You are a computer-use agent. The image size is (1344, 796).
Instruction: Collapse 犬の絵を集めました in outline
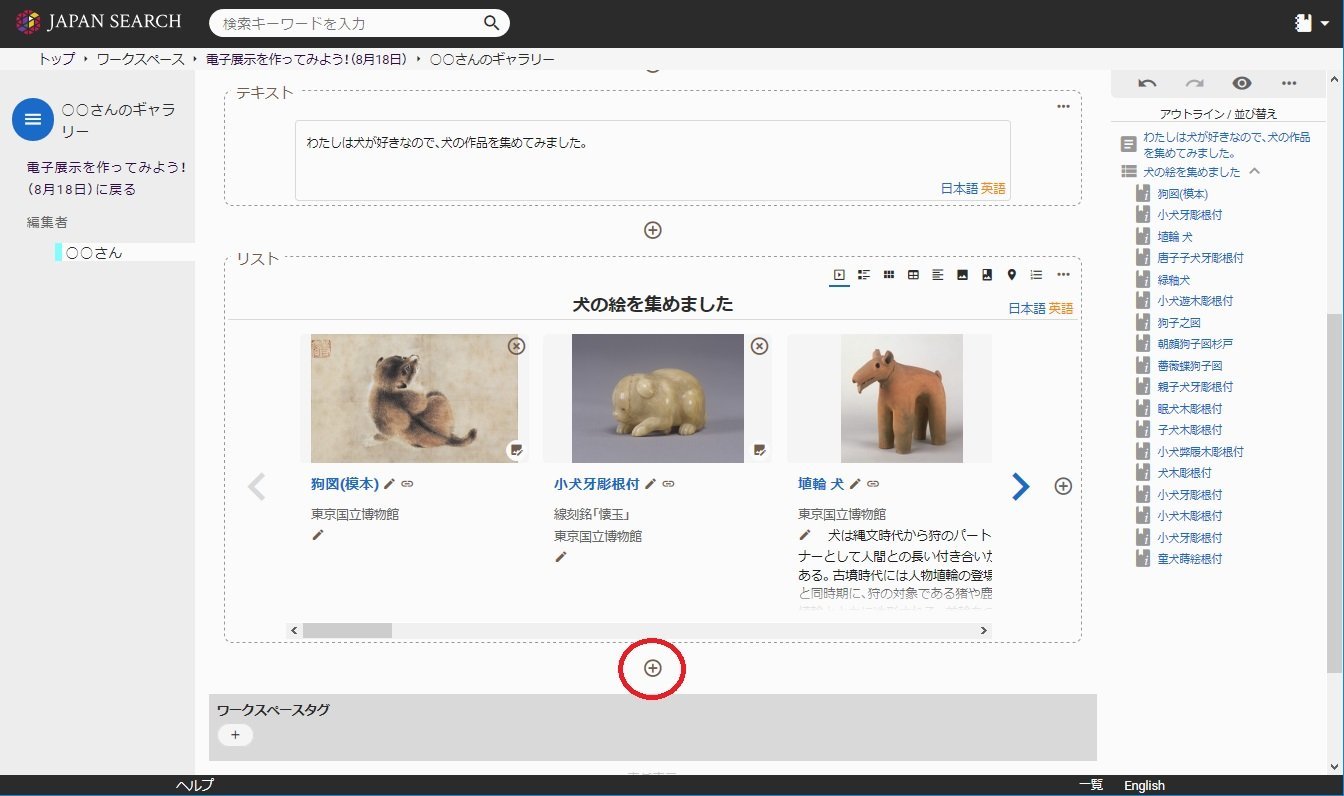point(1255,171)
